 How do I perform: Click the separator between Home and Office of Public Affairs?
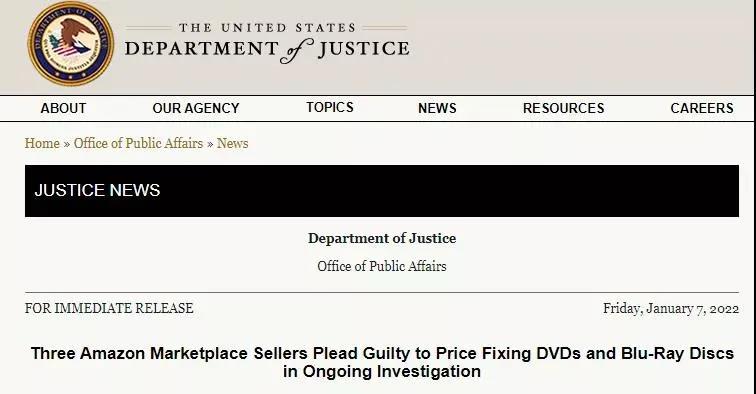tap(67, 144)
